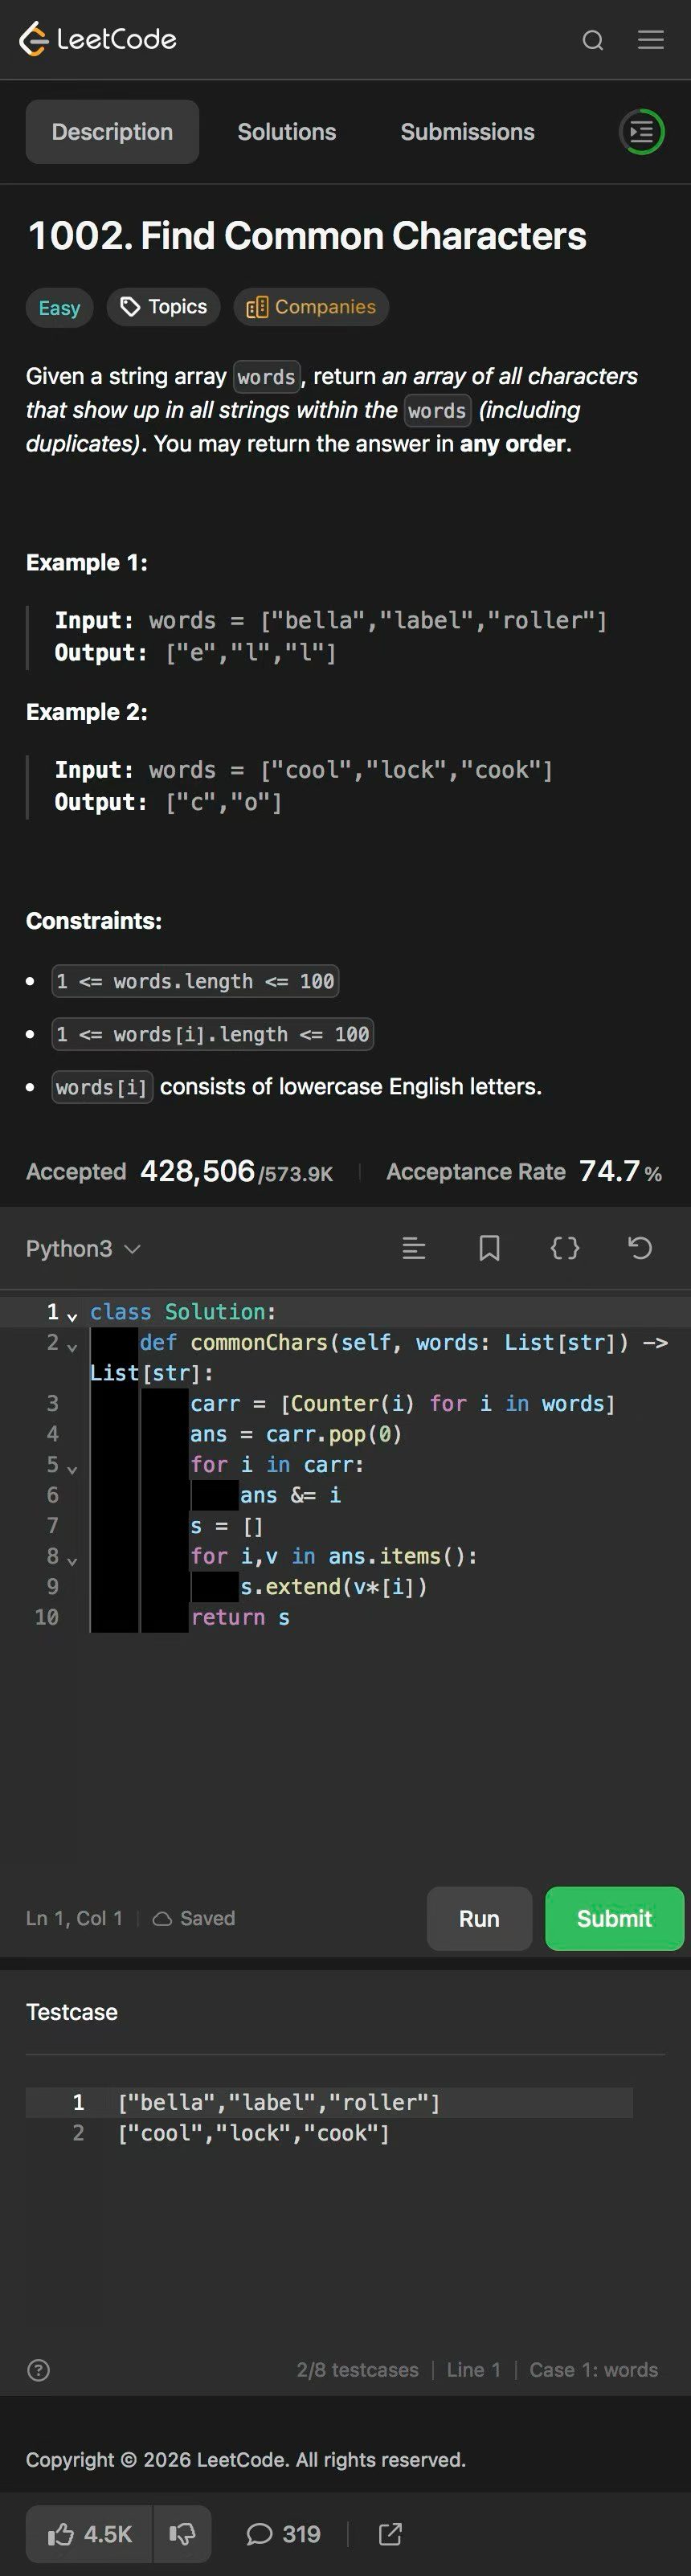The image size is (691, 2576).
Task: Click the 'Case 1: words' status text
Action: coord(594,2369)
